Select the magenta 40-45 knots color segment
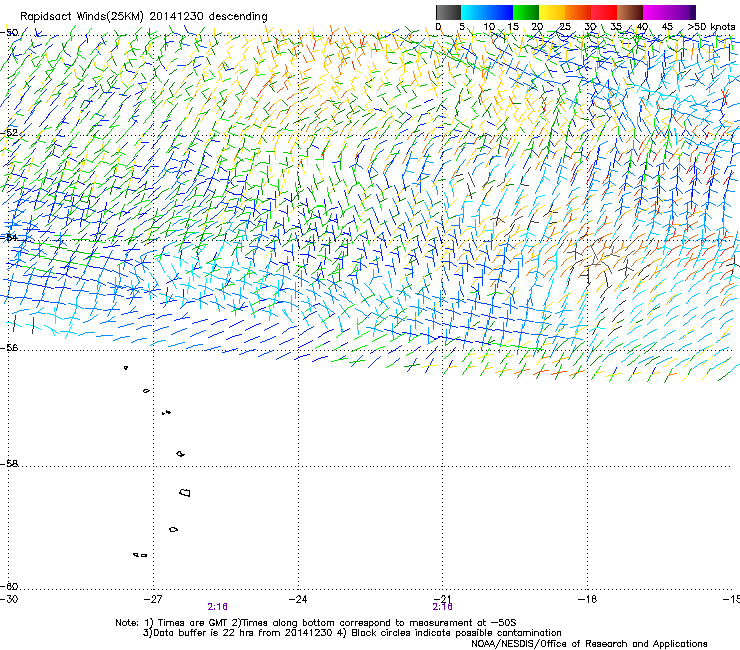 [x=656, y=12]
